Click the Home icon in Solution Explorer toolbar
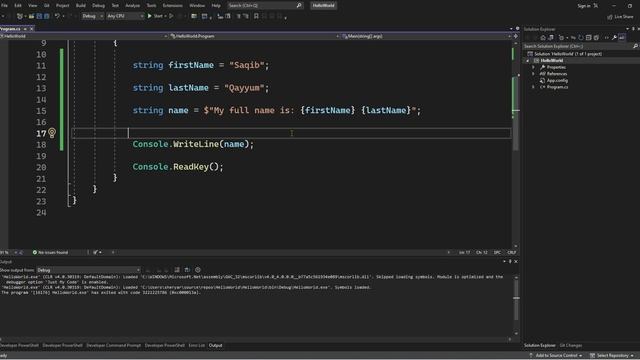640x360 pixels. tap(542, 38)
